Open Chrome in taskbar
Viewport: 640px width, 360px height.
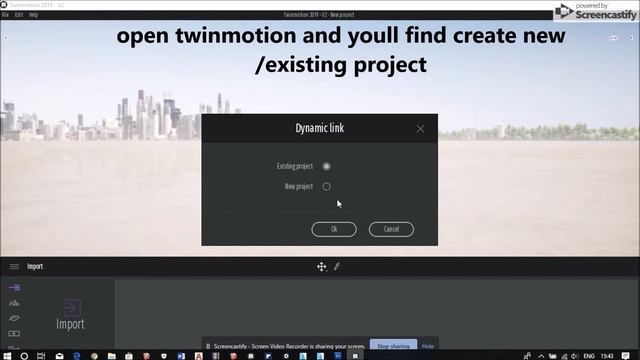[x=94, y=356]
